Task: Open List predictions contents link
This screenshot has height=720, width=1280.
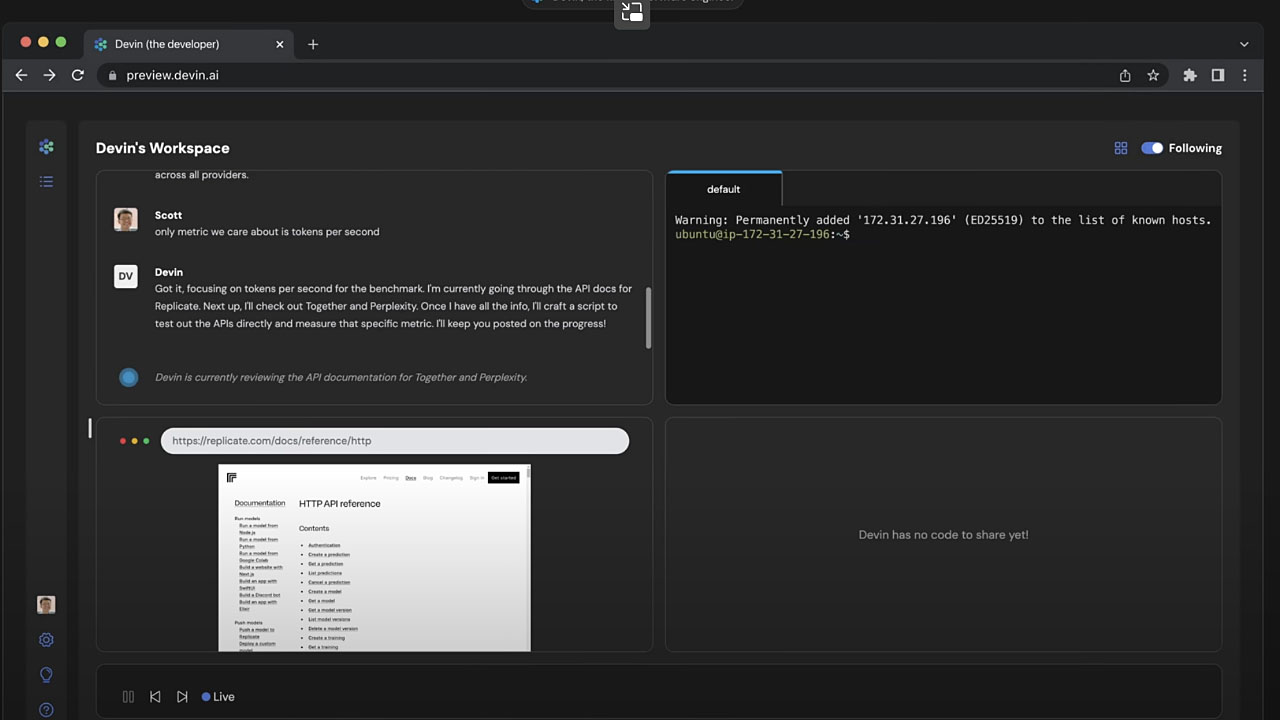Action: [325, 573]
